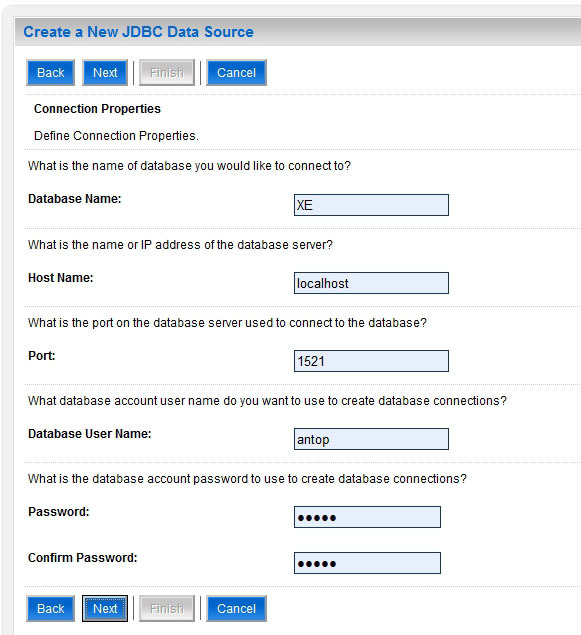The width and height of the screenshot is (581, 635).
Task: Focus the Database Name field containing XE
Action: pyautogui.click(x=371, y=205)
